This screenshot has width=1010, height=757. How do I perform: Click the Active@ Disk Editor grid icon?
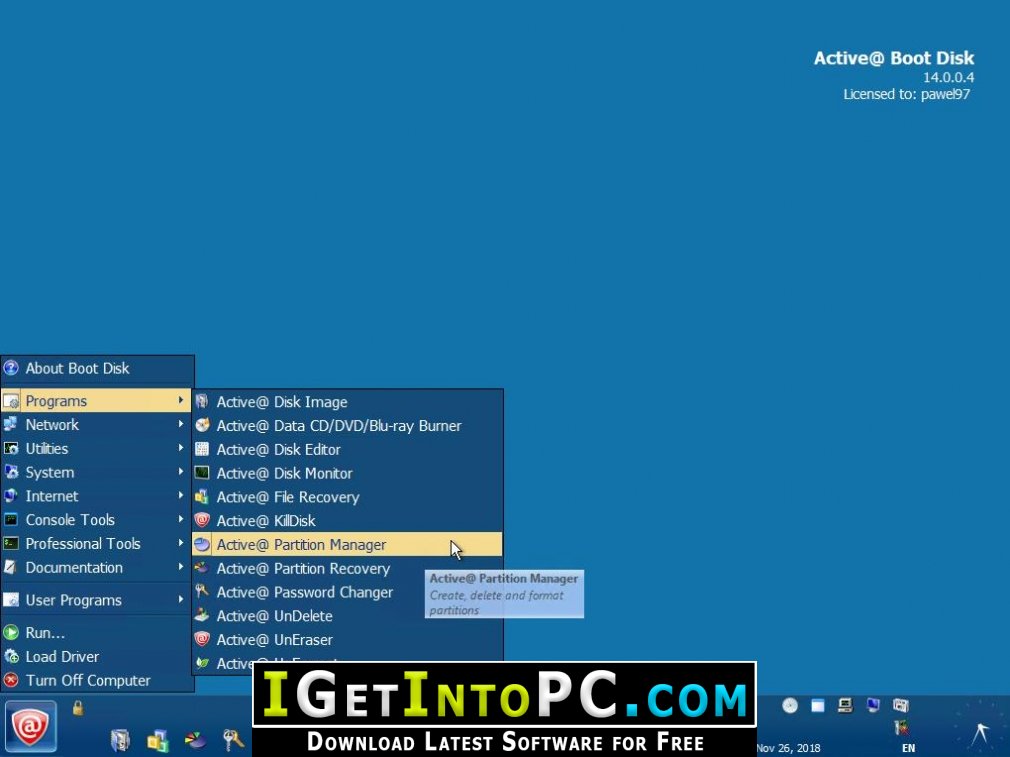coord(202,448)
